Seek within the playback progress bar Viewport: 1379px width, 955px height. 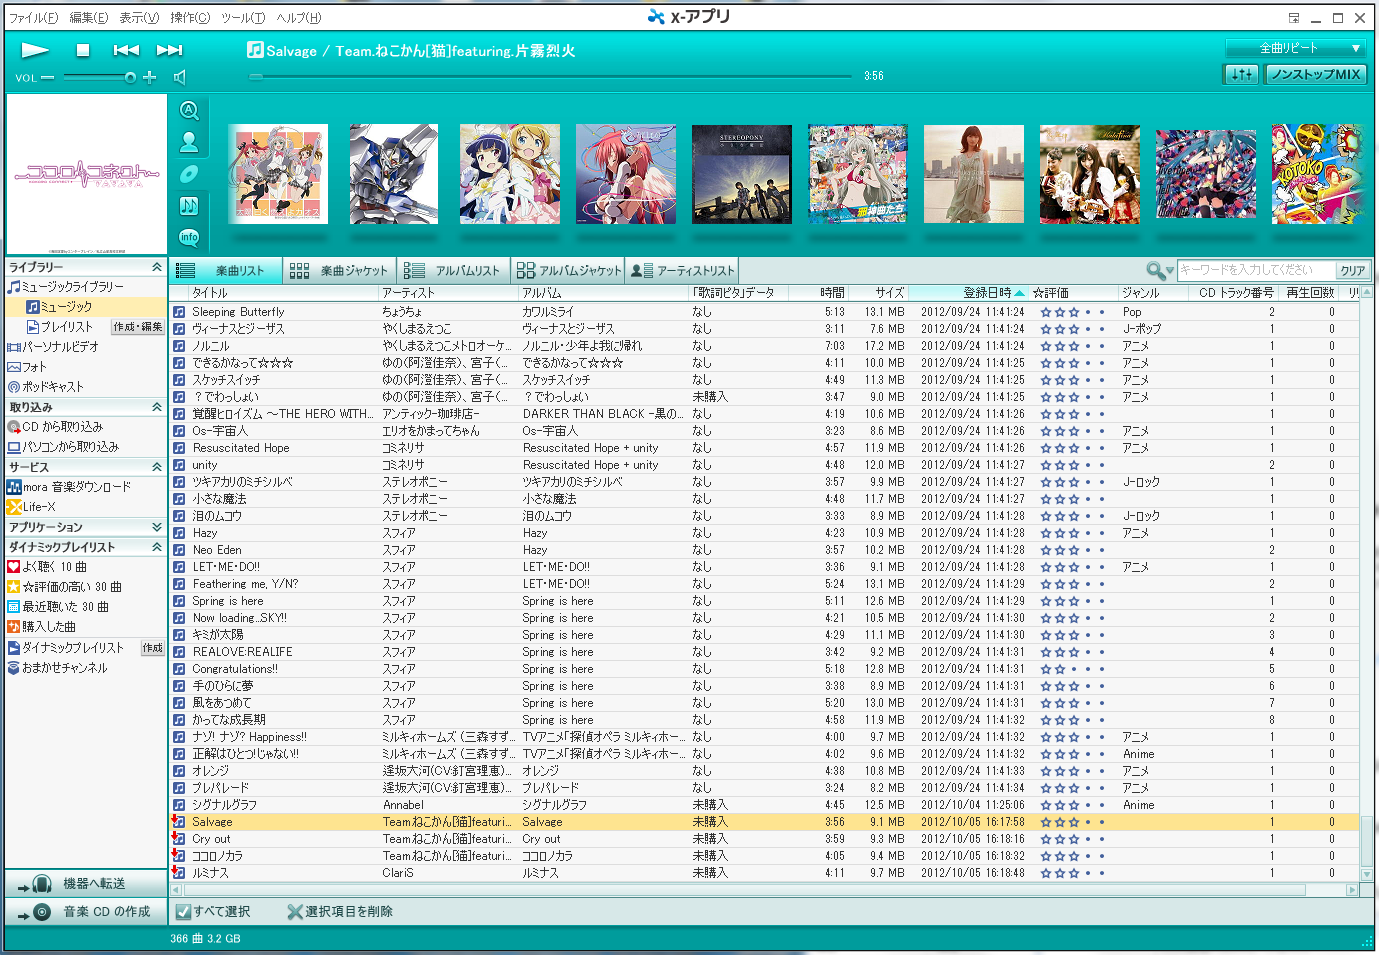(550, 76)
